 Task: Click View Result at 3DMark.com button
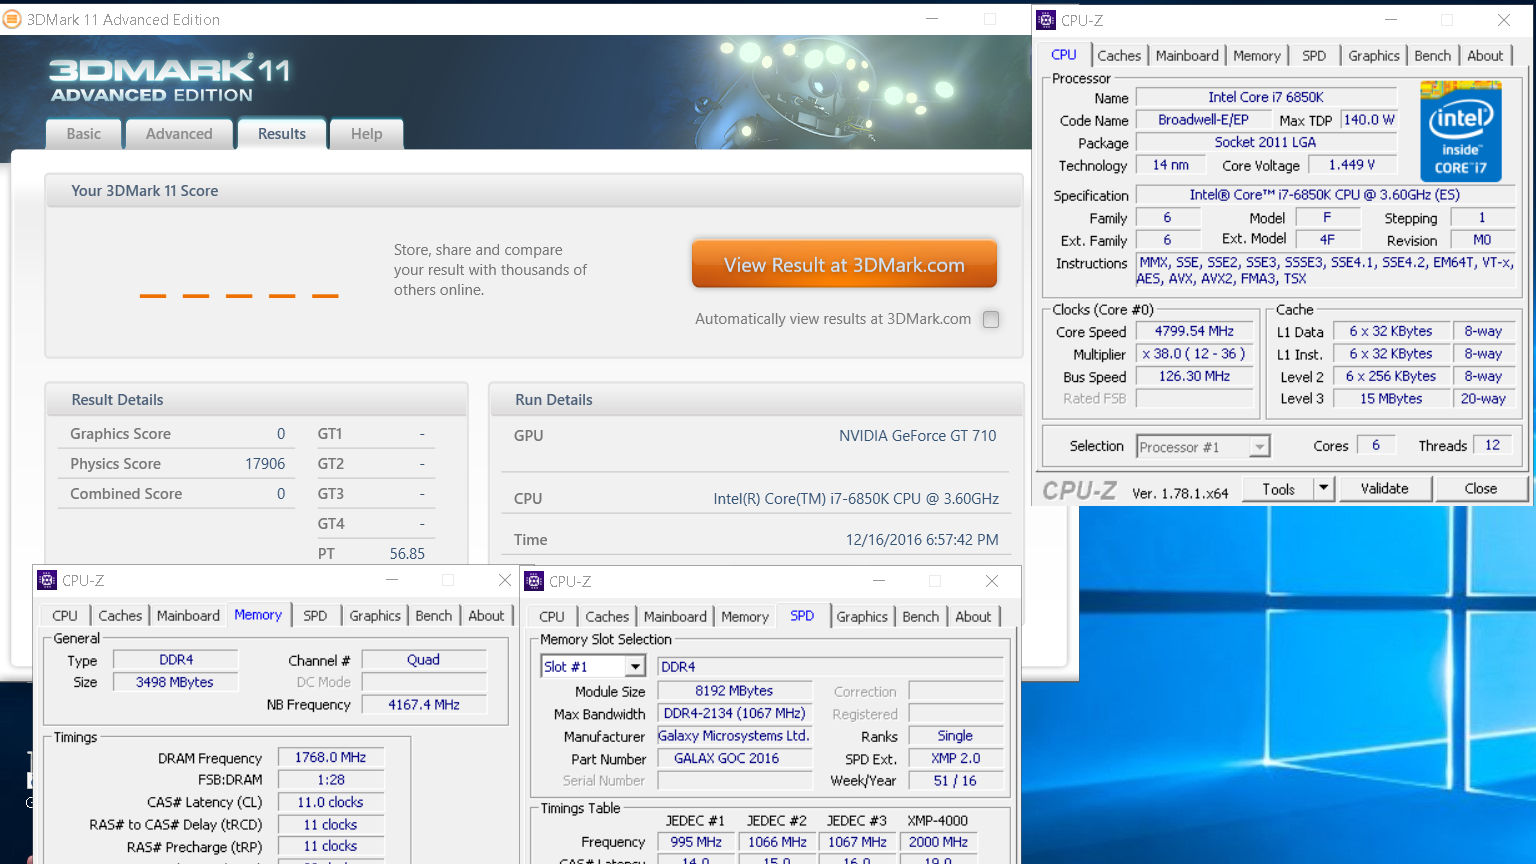click(x=844, y=265)
